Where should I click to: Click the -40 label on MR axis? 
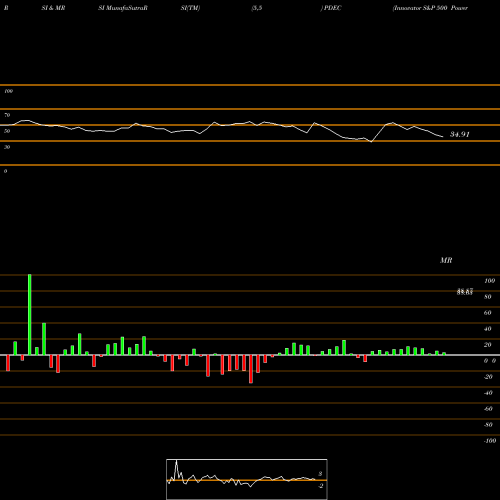pyautogui.click(x=488, y=393)
